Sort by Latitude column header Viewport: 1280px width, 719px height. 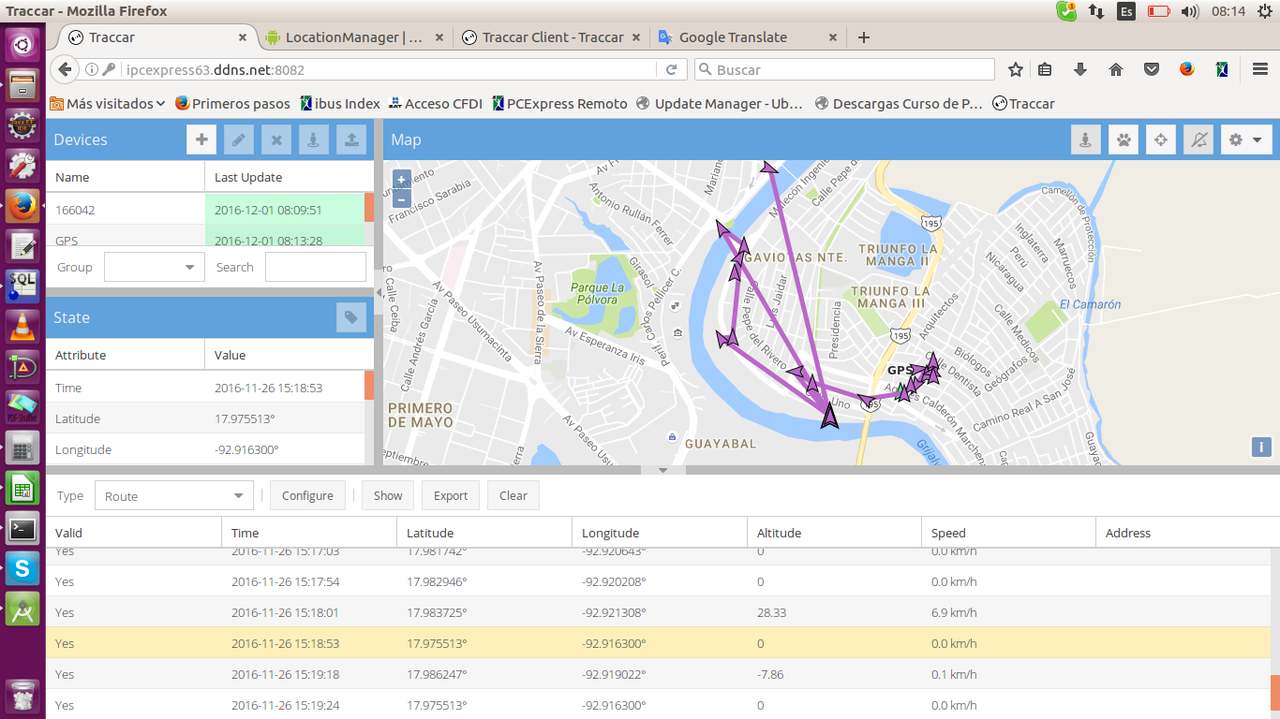pos(484,533)
